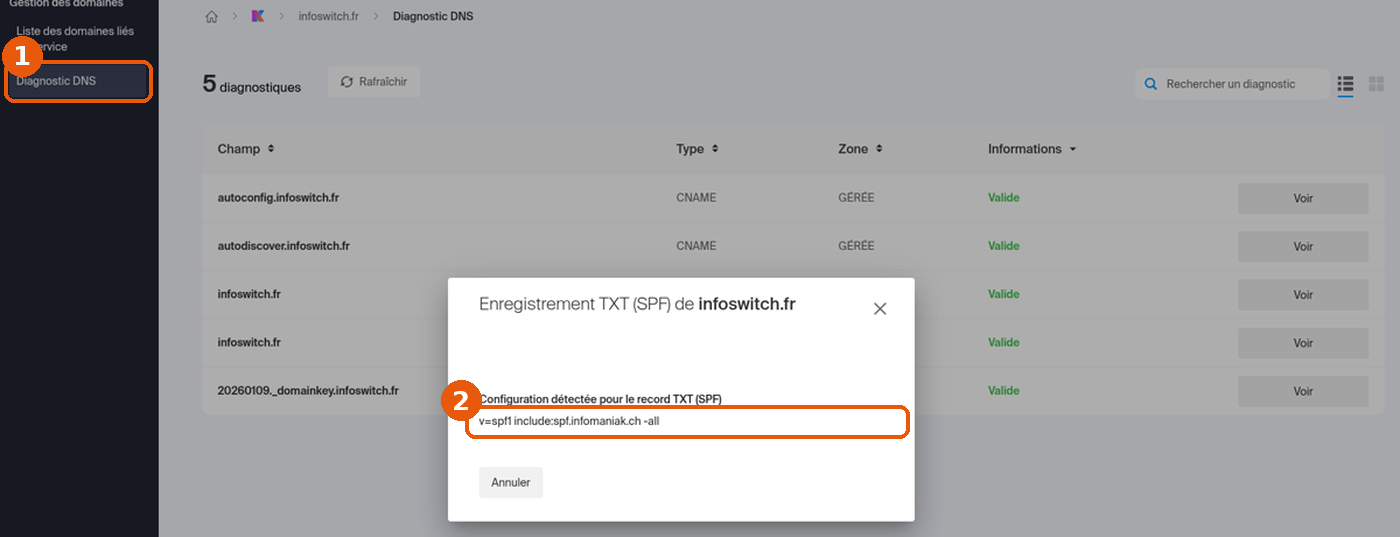The image size is (1400, 537).
Task: Click the detected SPF record value field
Action: tap(688, 422)
